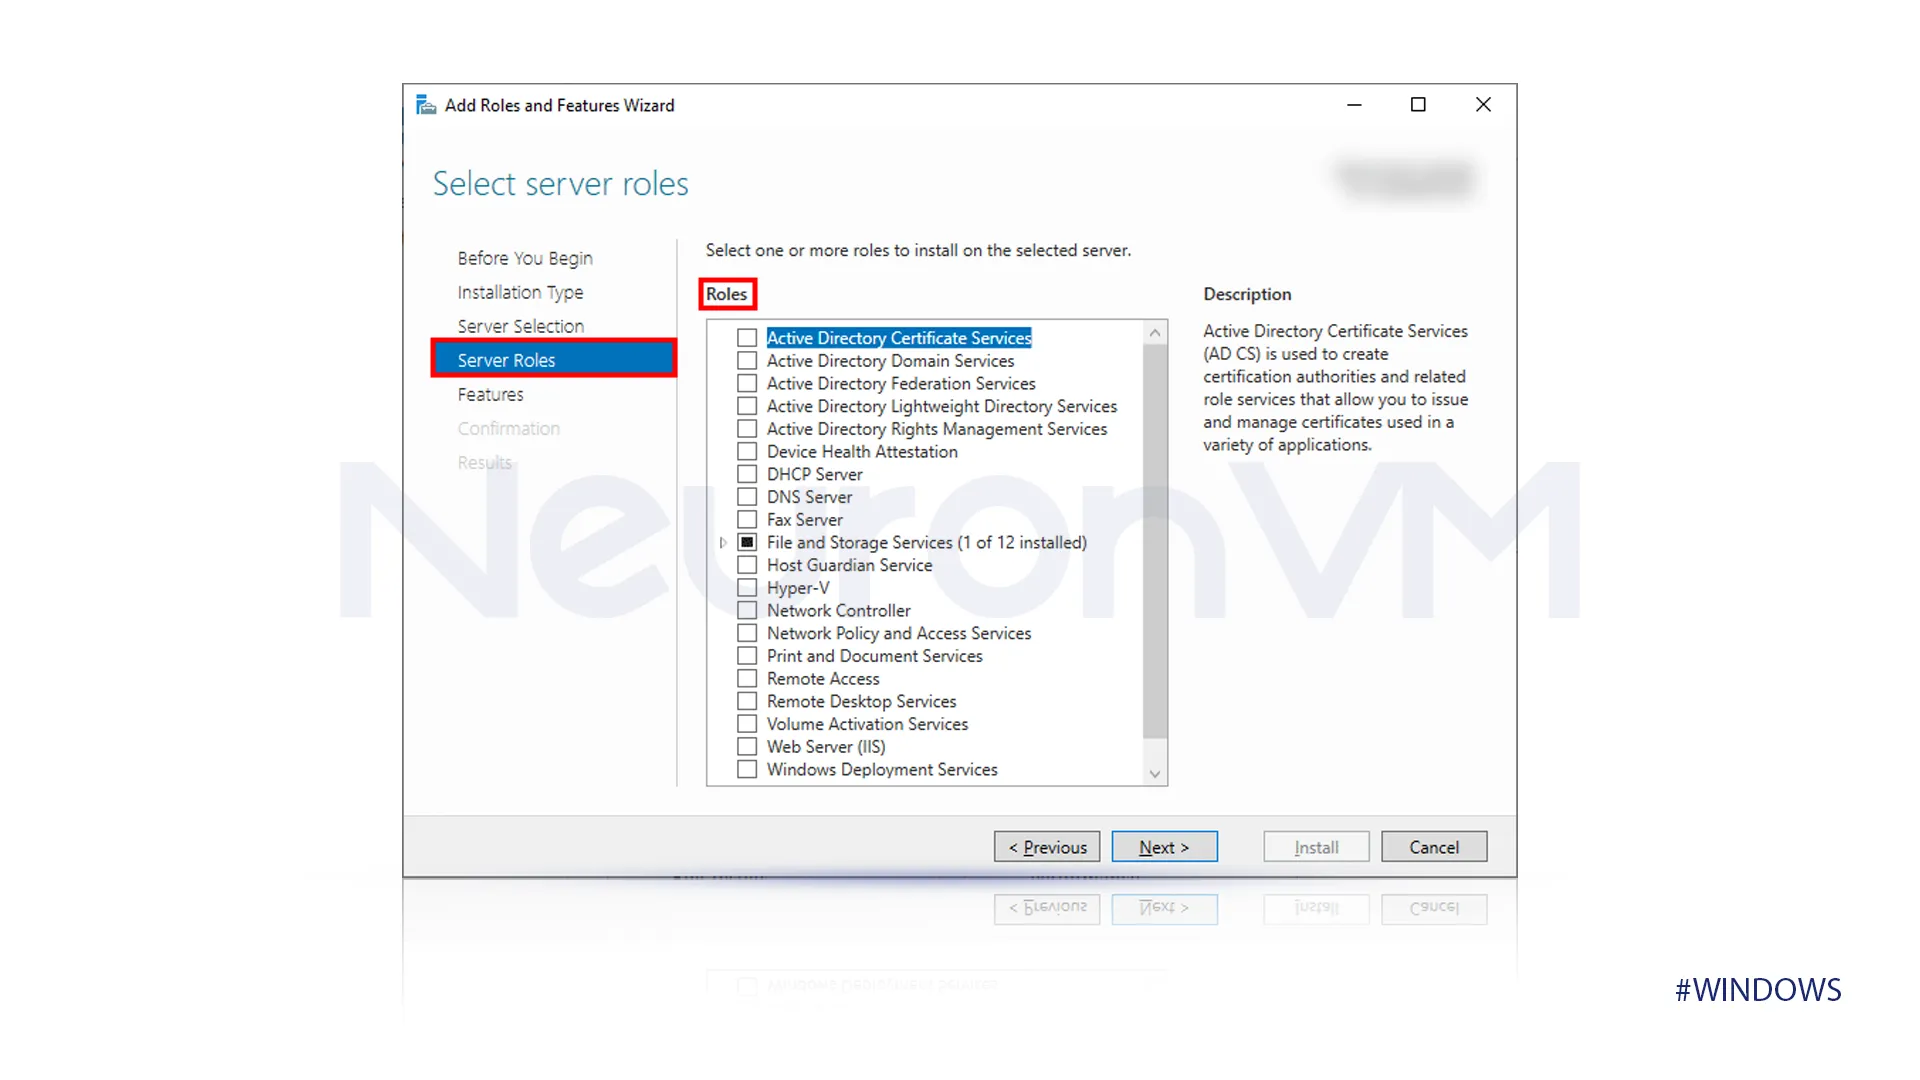Click the File and Storage Services role icon
The height and width of the screenshot is (1080, 1920).
click(x=746, y=542)
